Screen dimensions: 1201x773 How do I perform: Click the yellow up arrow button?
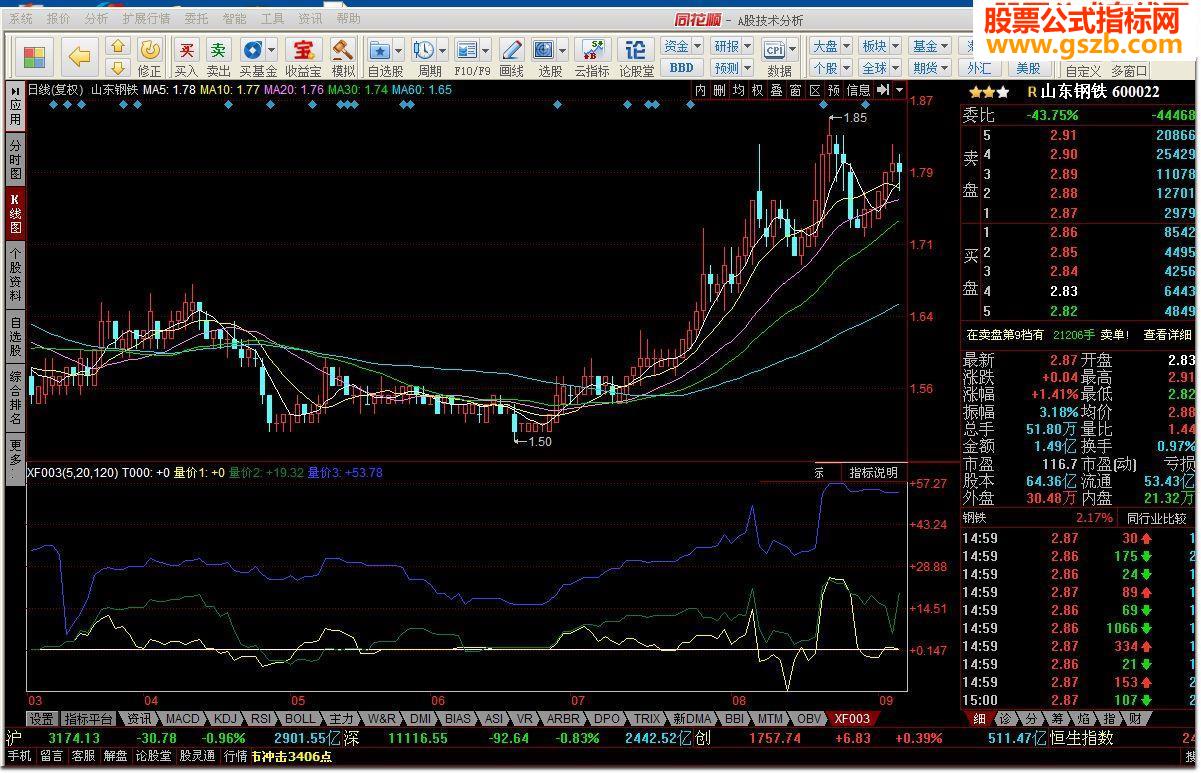[x=118, y=46]
